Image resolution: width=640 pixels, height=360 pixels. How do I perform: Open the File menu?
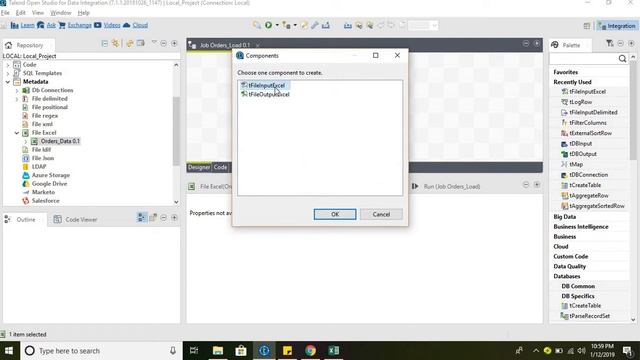click(x=5, y=13)
